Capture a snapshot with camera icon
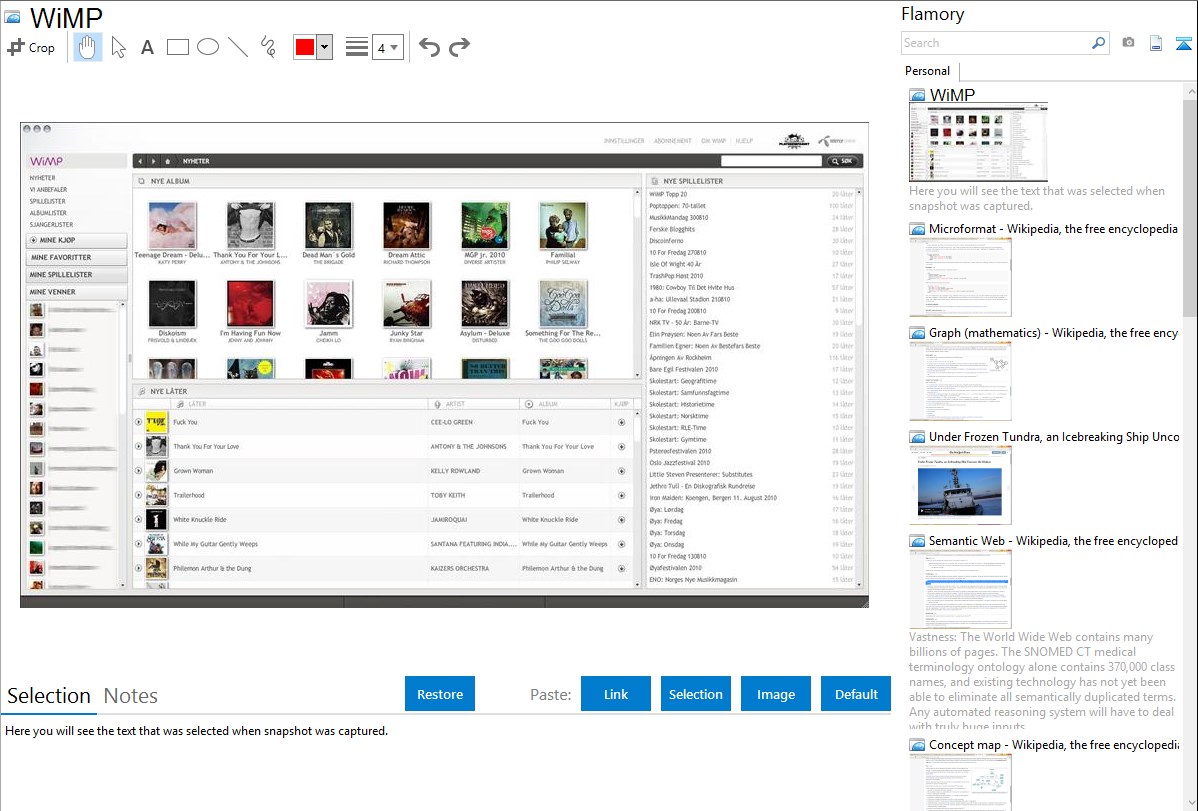The height and width of the screenshot is (811, 1198). [x=1128, y=43]
